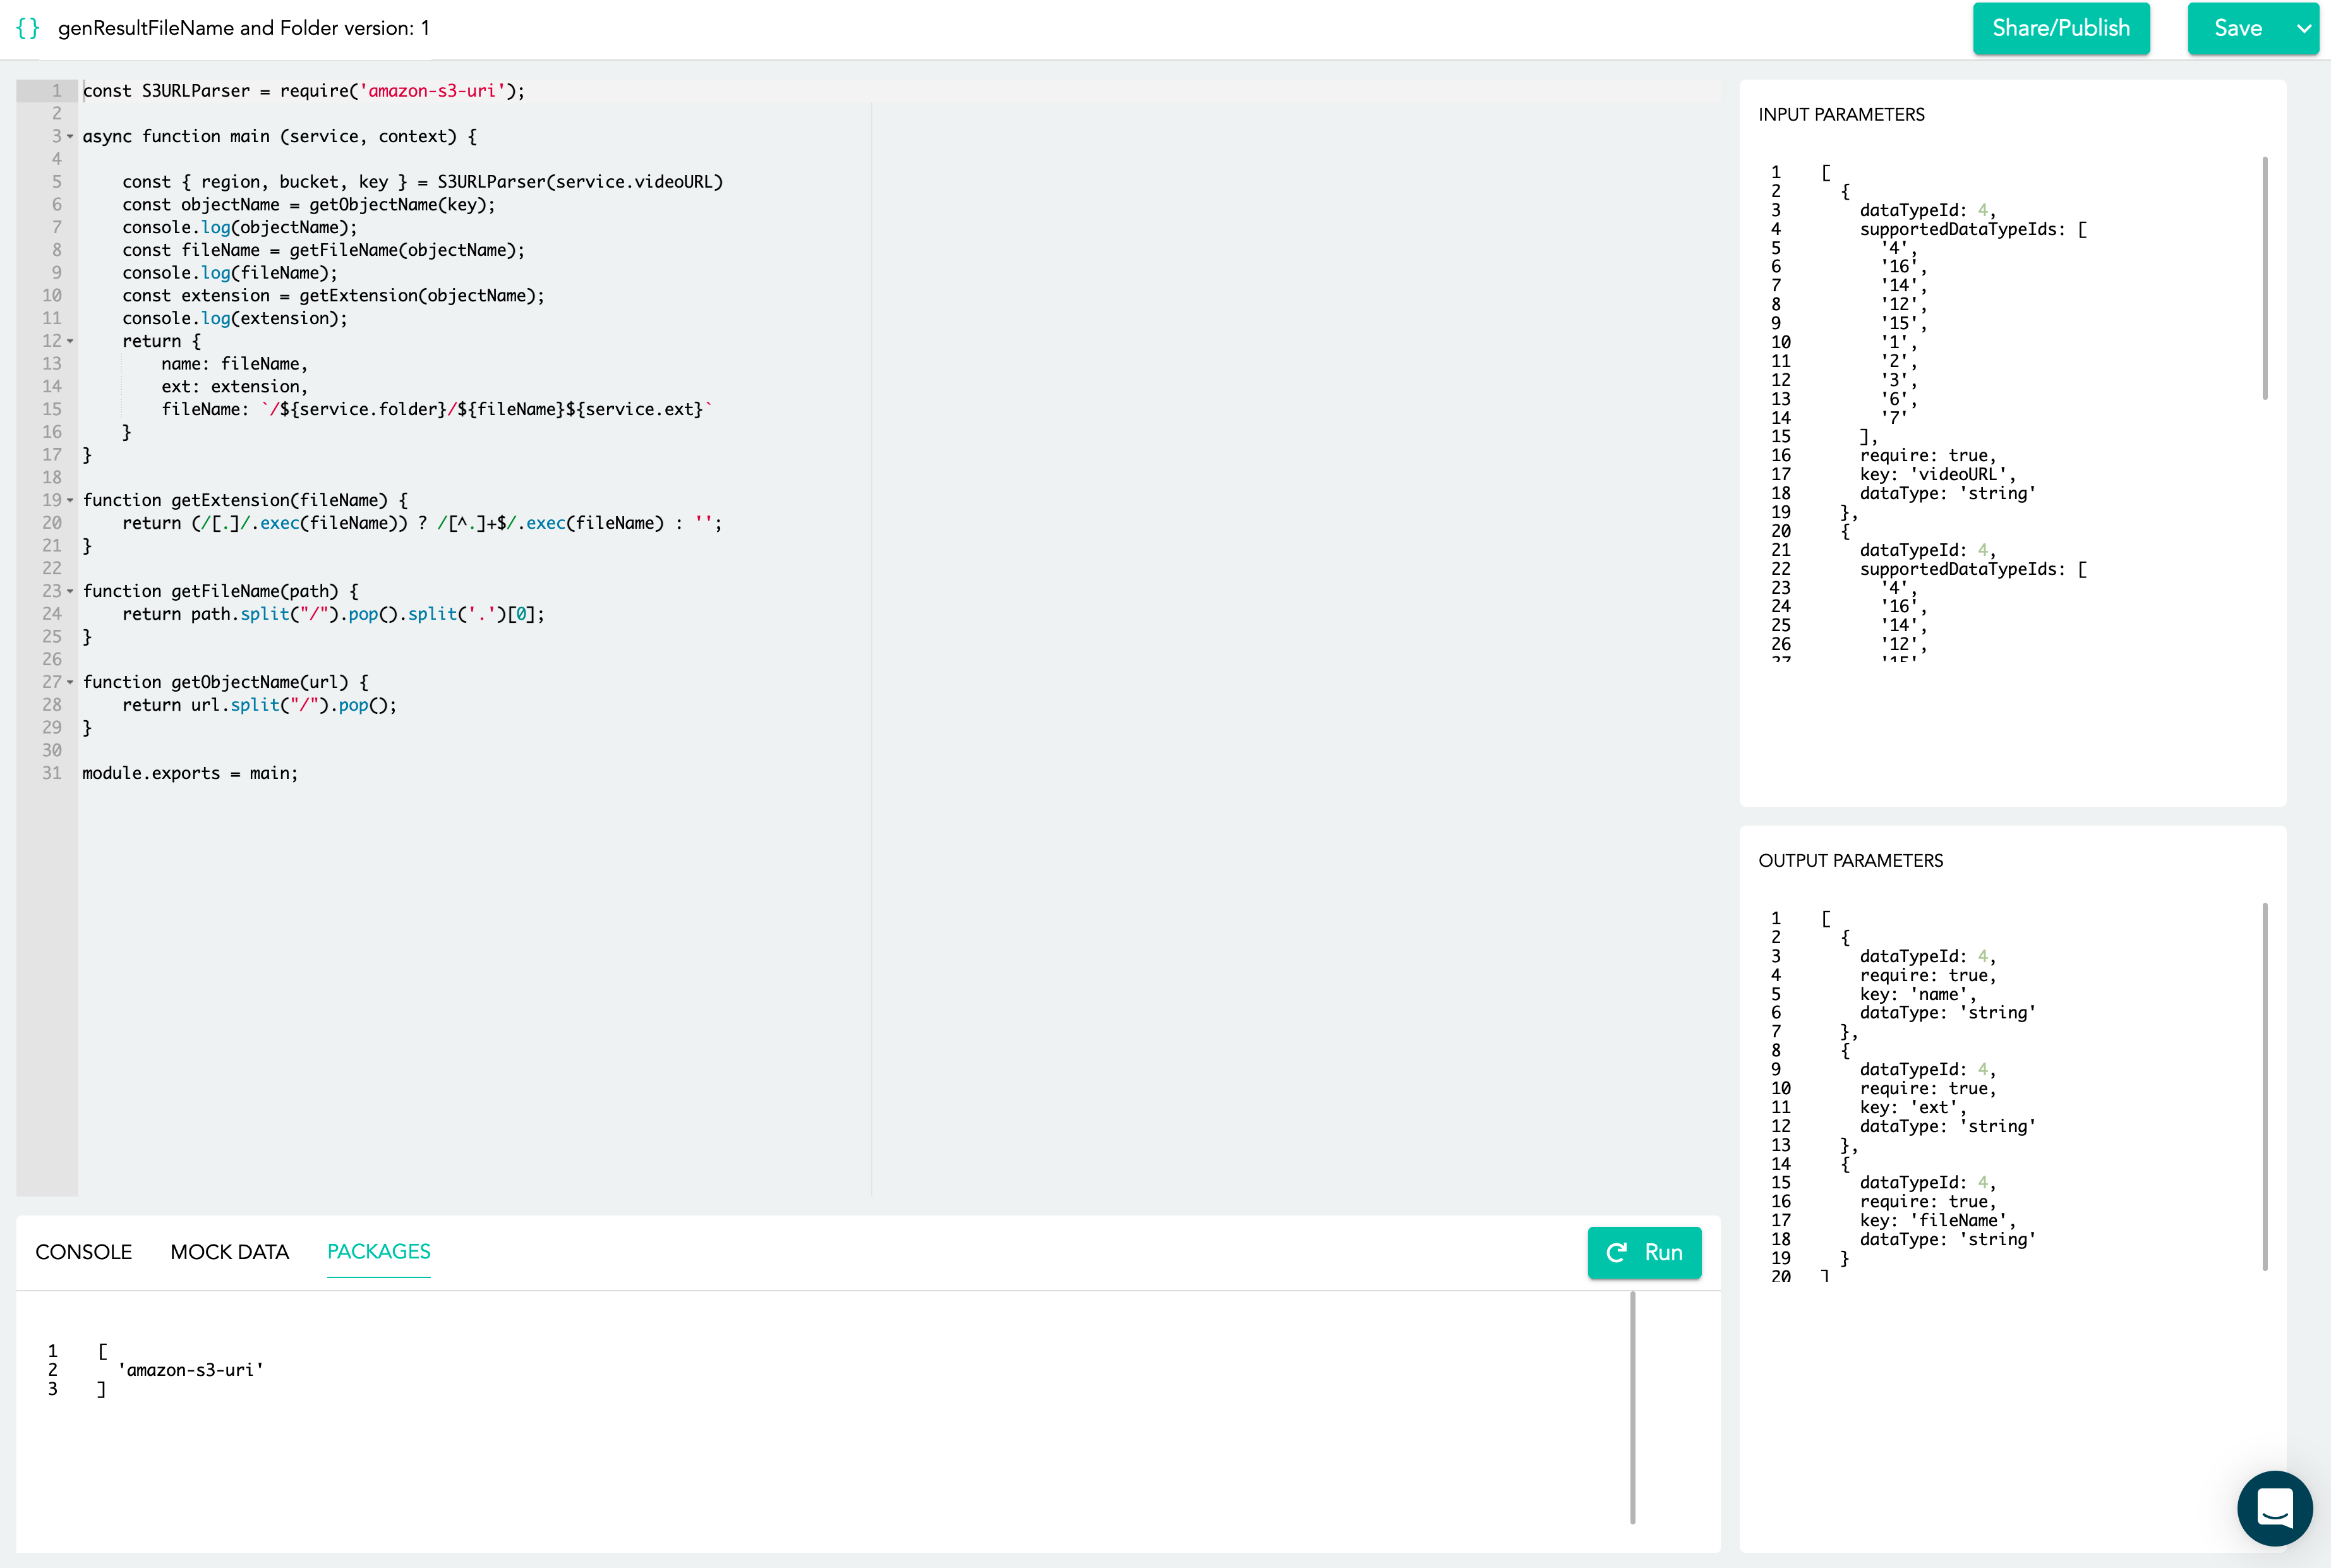2331x1568 pixels.
Task: Click the curly braces logo icon
Action: (28, 28)
